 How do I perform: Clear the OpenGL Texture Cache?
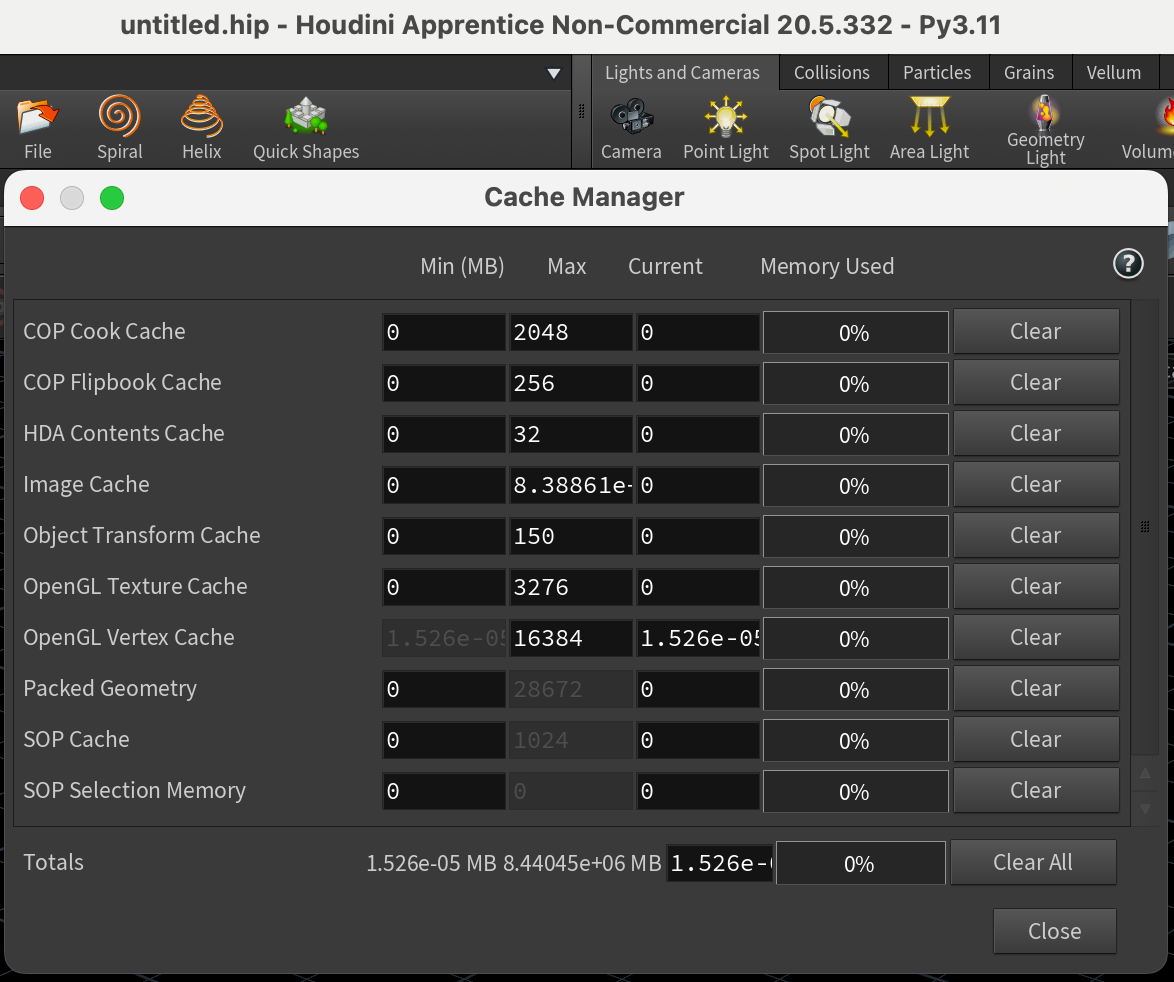1035,586
